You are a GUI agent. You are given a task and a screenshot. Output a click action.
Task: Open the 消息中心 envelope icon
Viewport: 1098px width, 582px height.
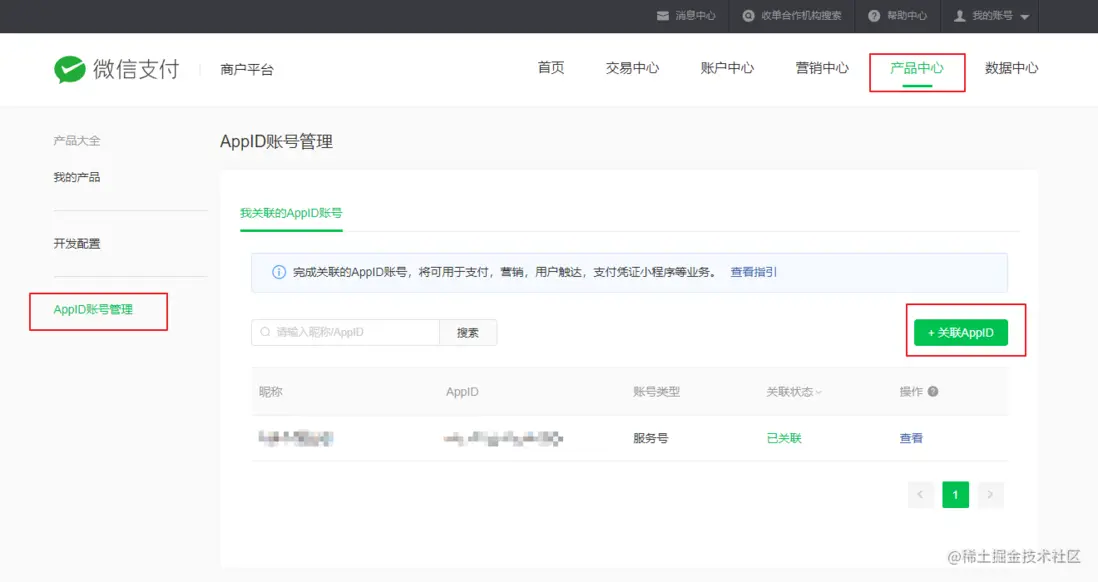click(x=663, y=15)
